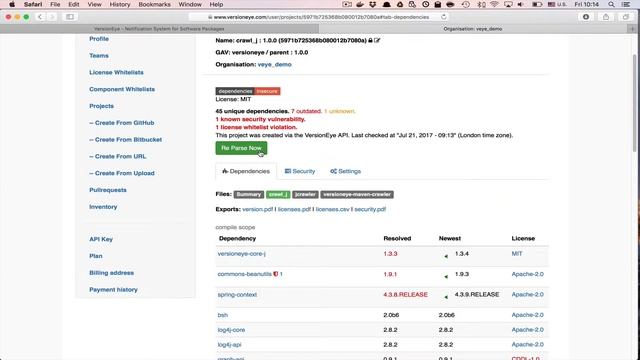Select the Summary file badge

249,195
